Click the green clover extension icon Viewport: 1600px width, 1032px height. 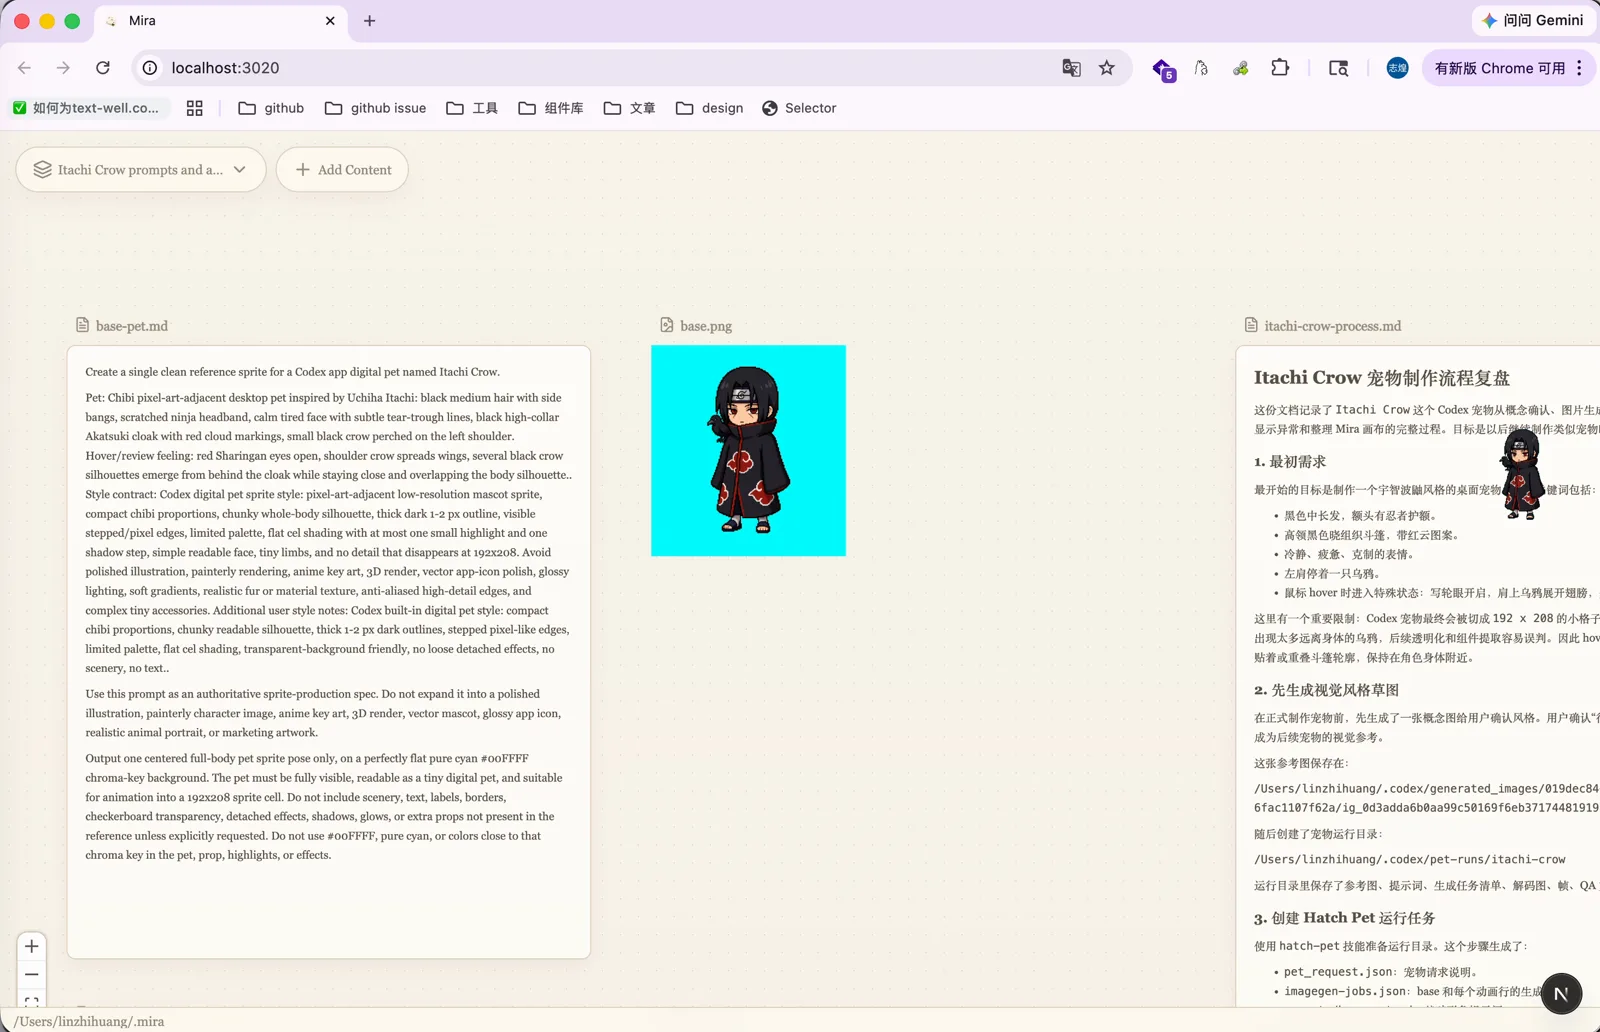pyautogui.click(x=1241, y=68)
